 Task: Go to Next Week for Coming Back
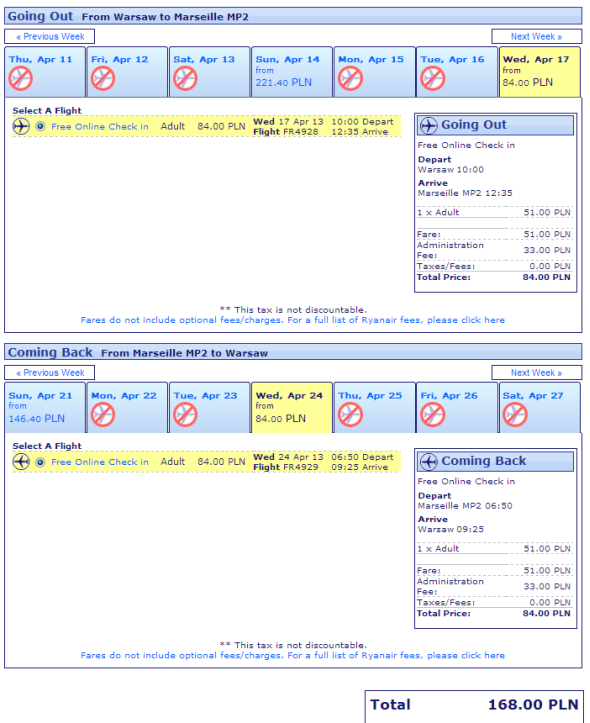(x=537, y=373)
